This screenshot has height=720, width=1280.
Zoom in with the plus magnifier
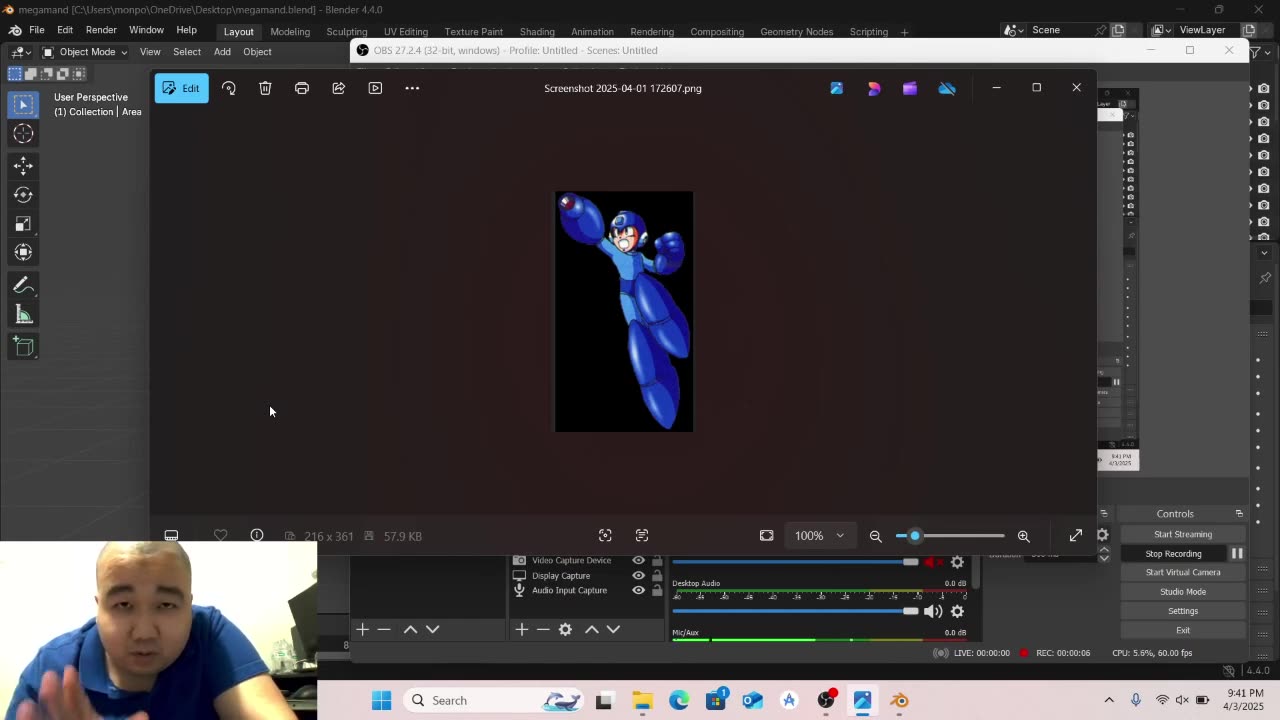[x=1023, y=536]
